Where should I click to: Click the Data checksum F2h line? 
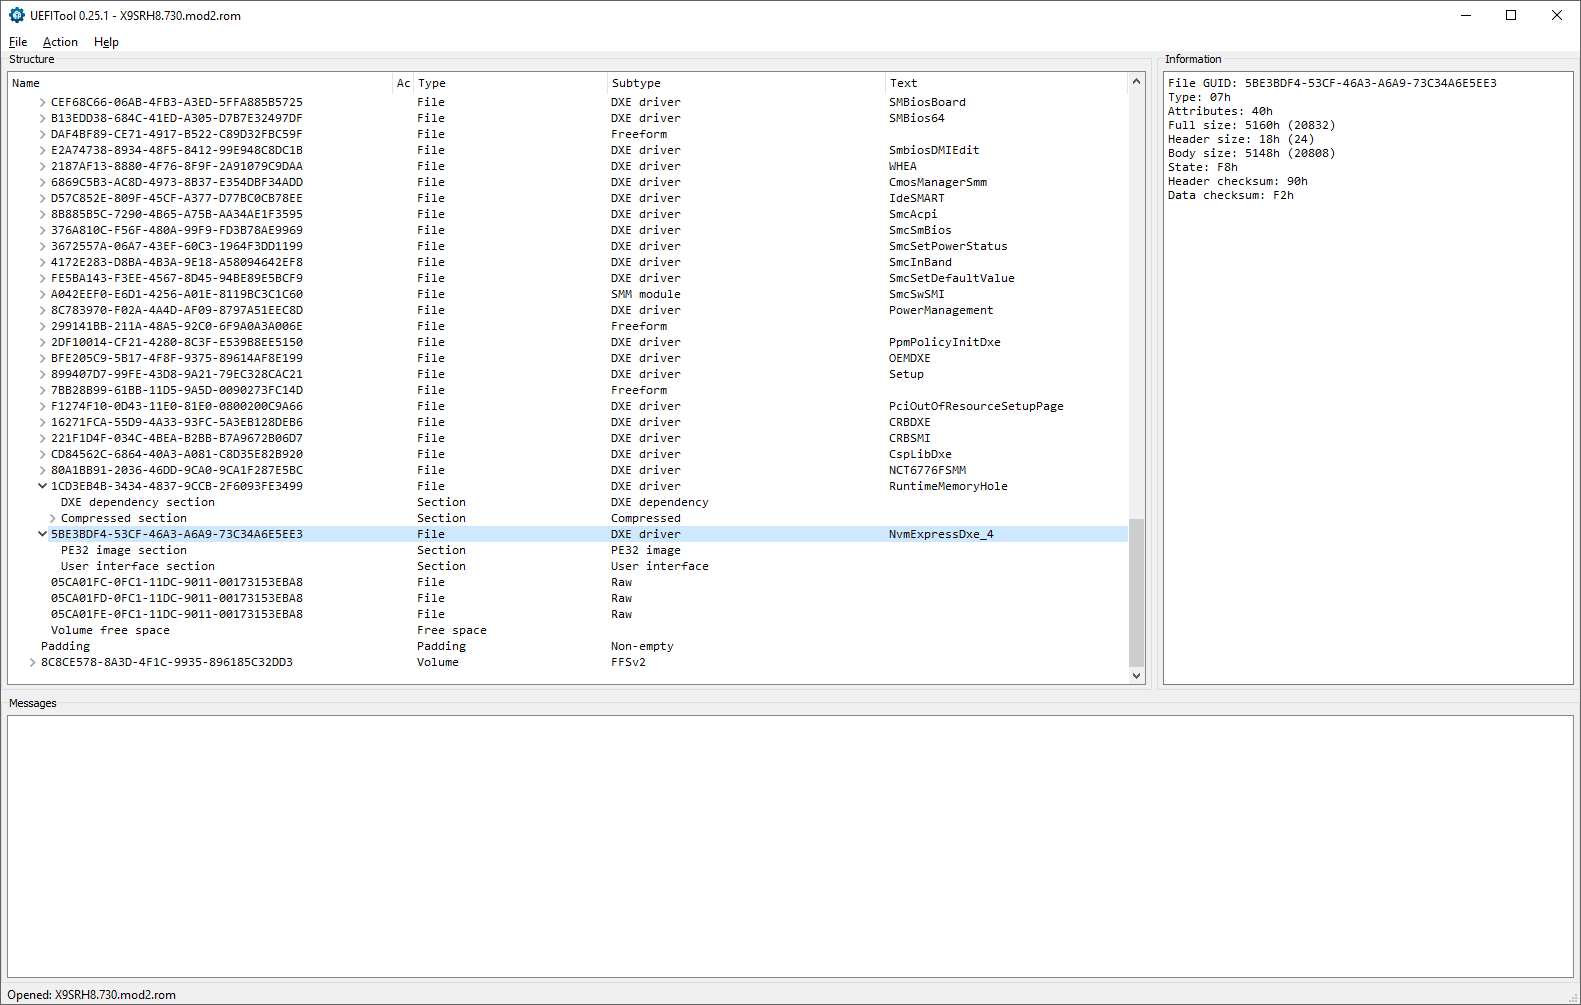1230,195
